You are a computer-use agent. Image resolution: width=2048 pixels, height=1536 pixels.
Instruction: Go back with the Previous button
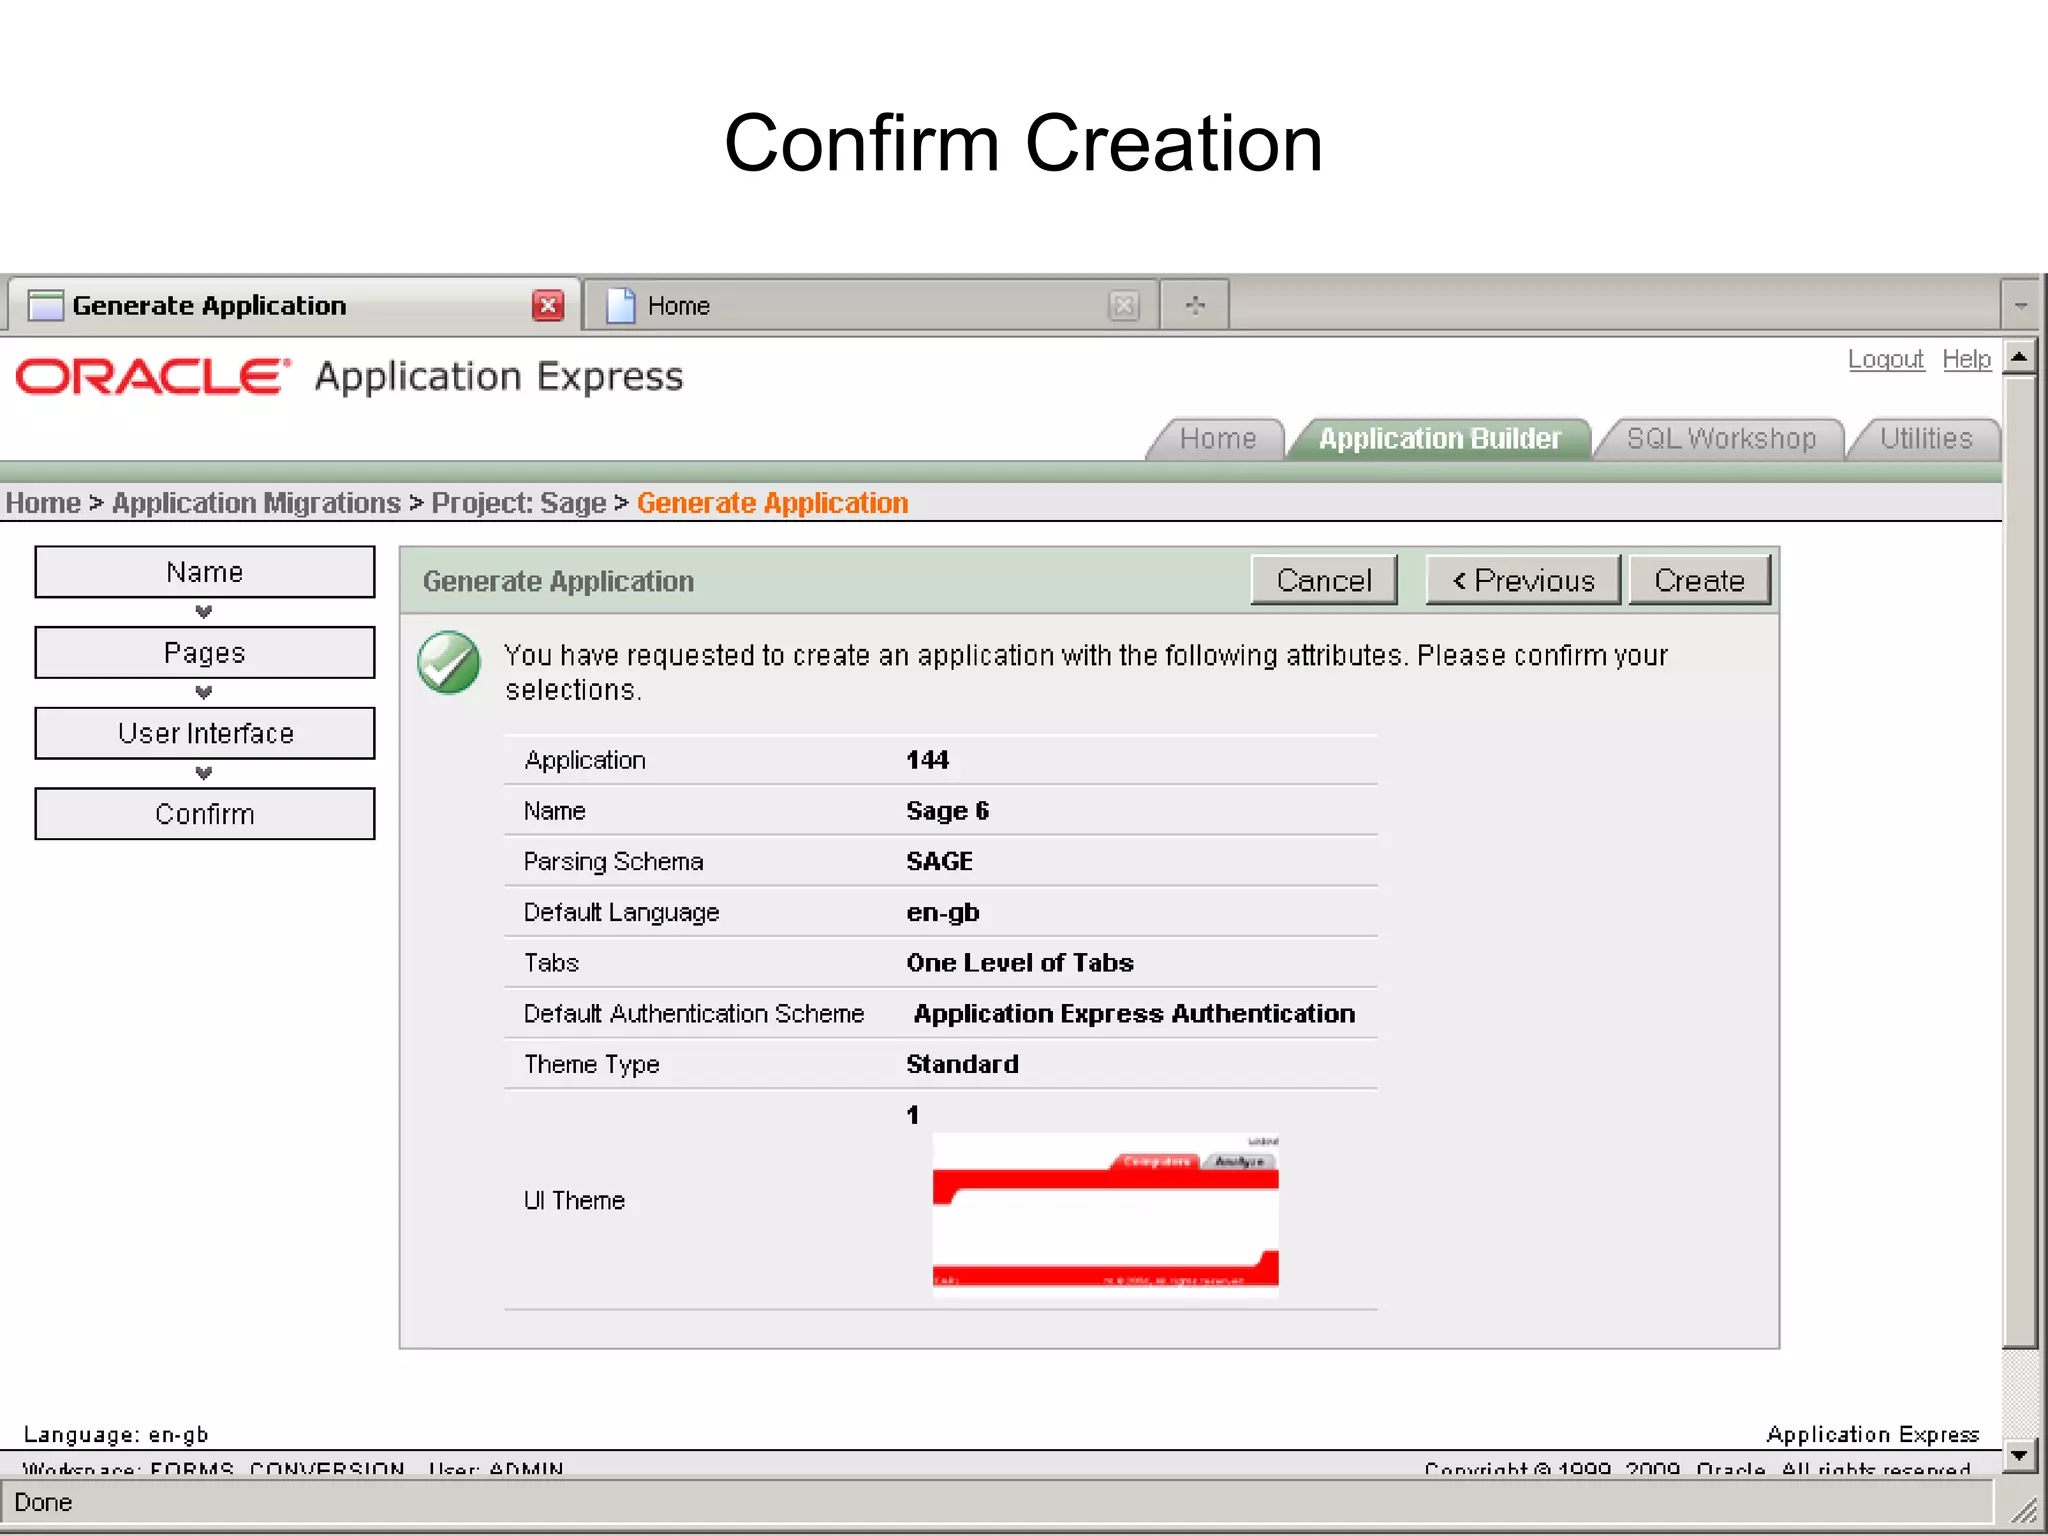tap(1523, 580)
